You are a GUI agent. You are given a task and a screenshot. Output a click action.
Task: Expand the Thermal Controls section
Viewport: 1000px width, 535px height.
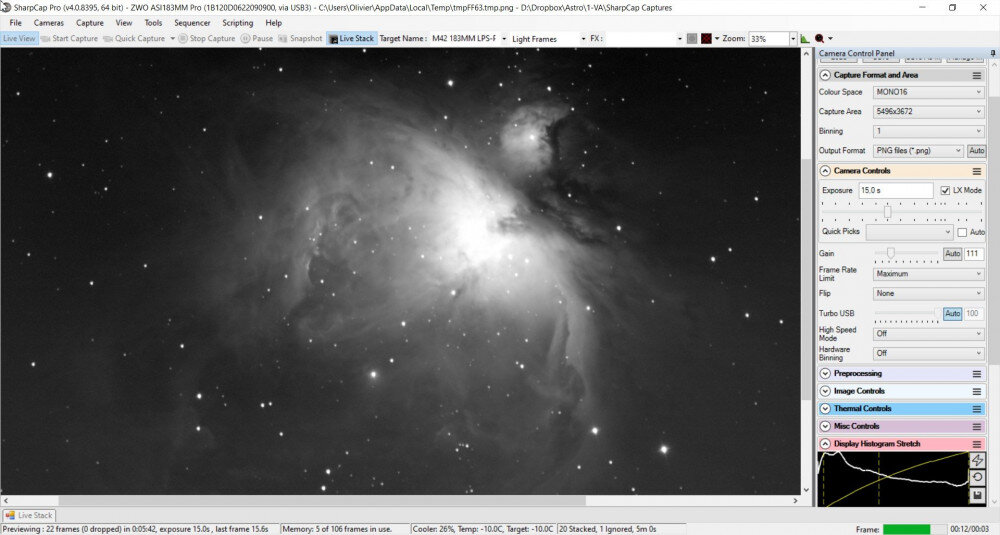pos(825,408)
